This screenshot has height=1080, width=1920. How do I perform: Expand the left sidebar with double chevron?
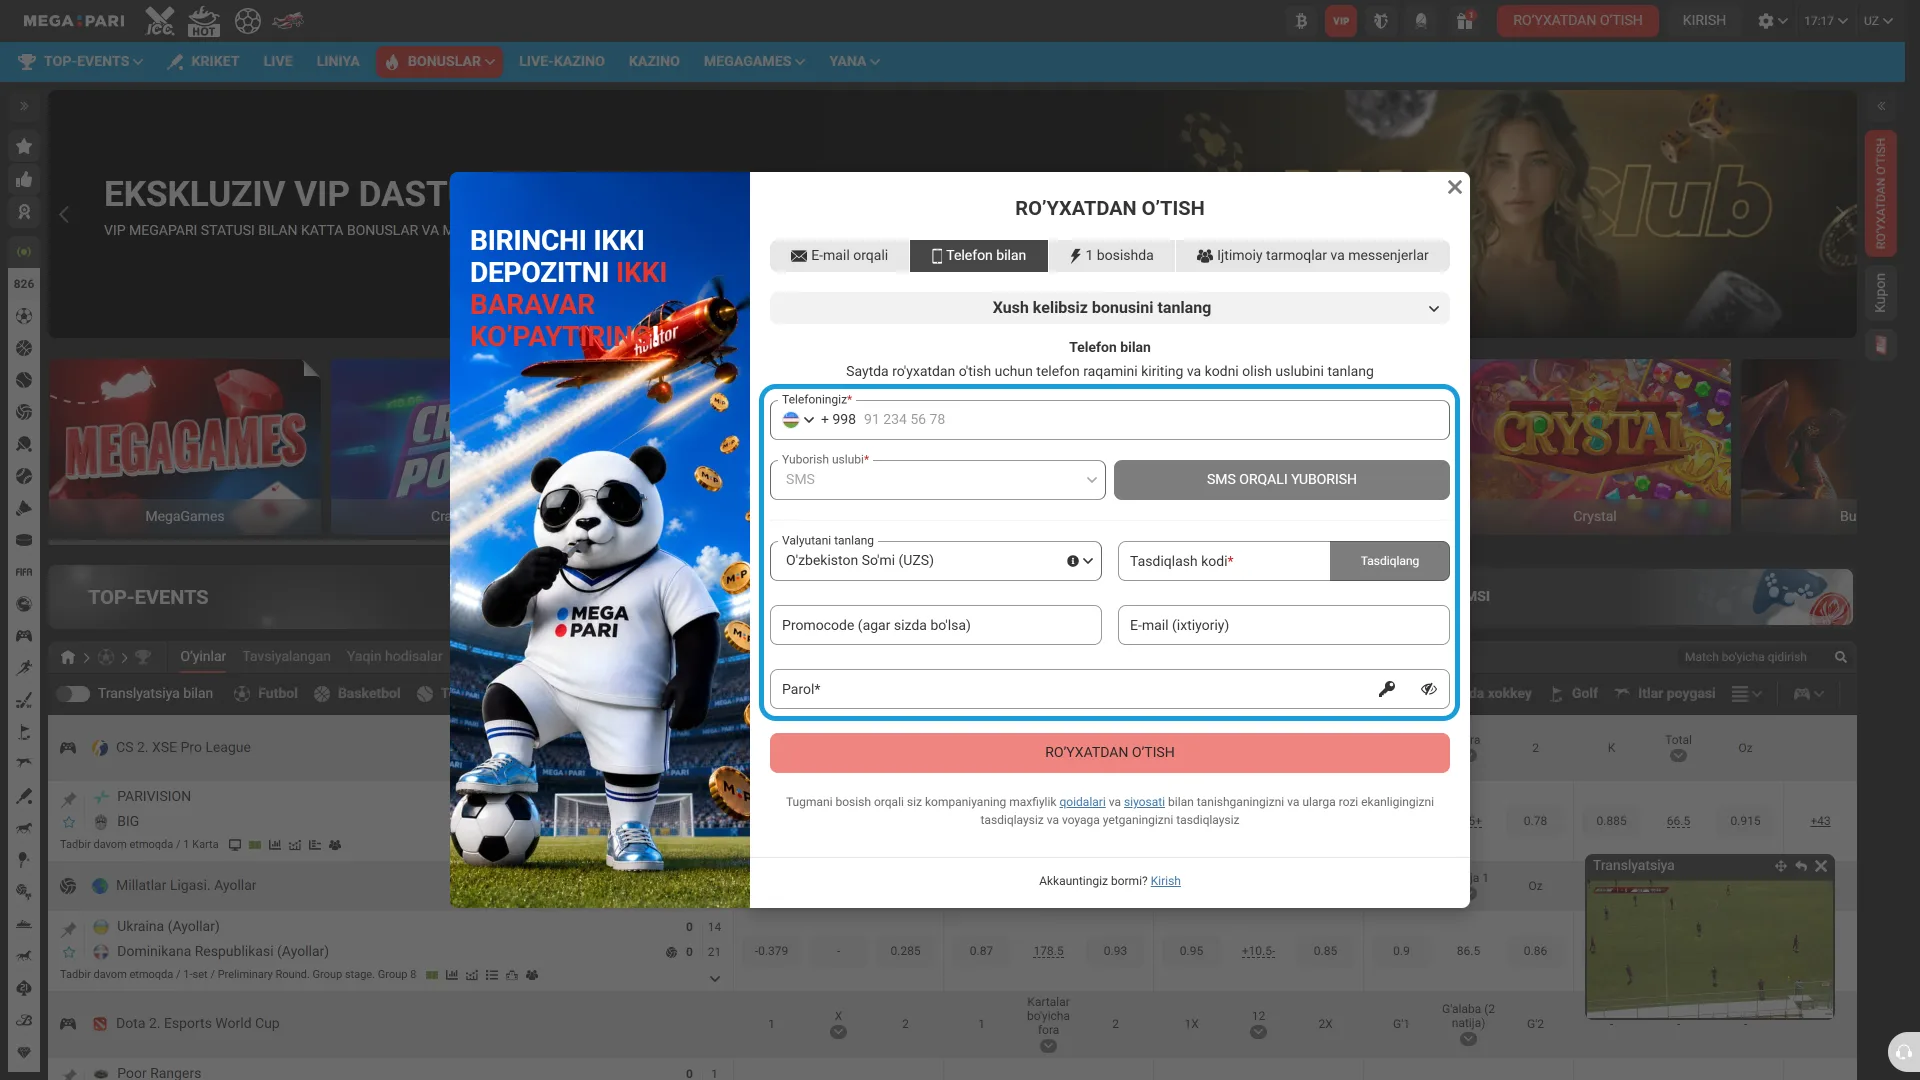click(x=24, y=106)
